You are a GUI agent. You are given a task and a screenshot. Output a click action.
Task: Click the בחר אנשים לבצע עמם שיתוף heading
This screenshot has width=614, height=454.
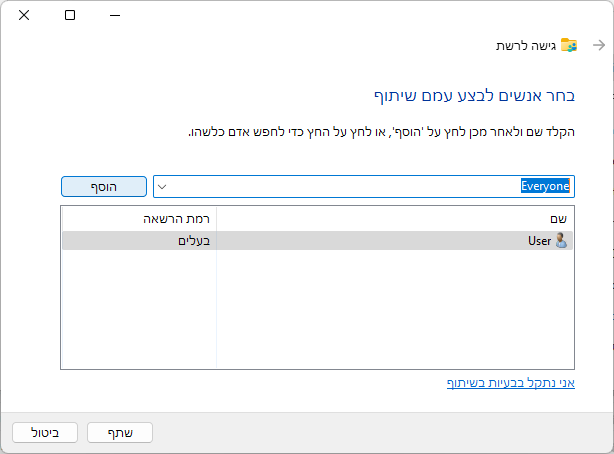[466, 95]
